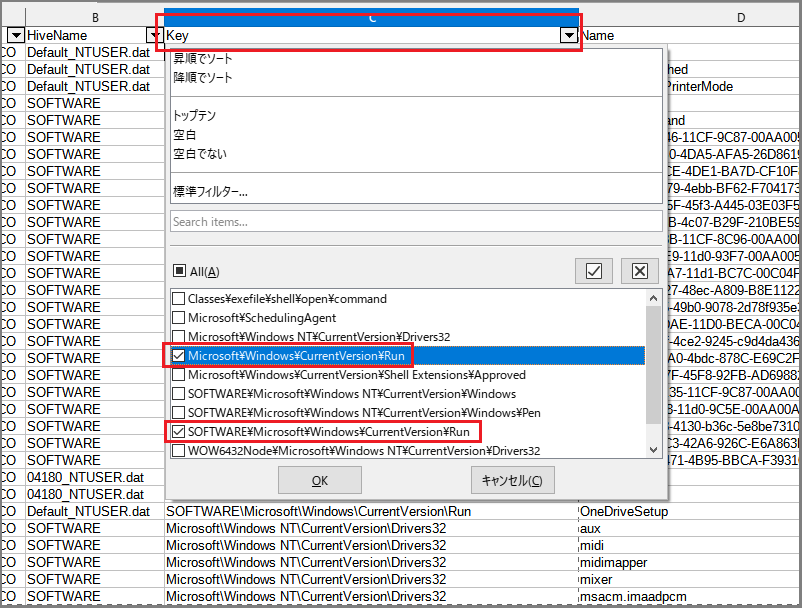Click the キャンセル(C) button
Screen dimensions: 802x608
(513, 480)
